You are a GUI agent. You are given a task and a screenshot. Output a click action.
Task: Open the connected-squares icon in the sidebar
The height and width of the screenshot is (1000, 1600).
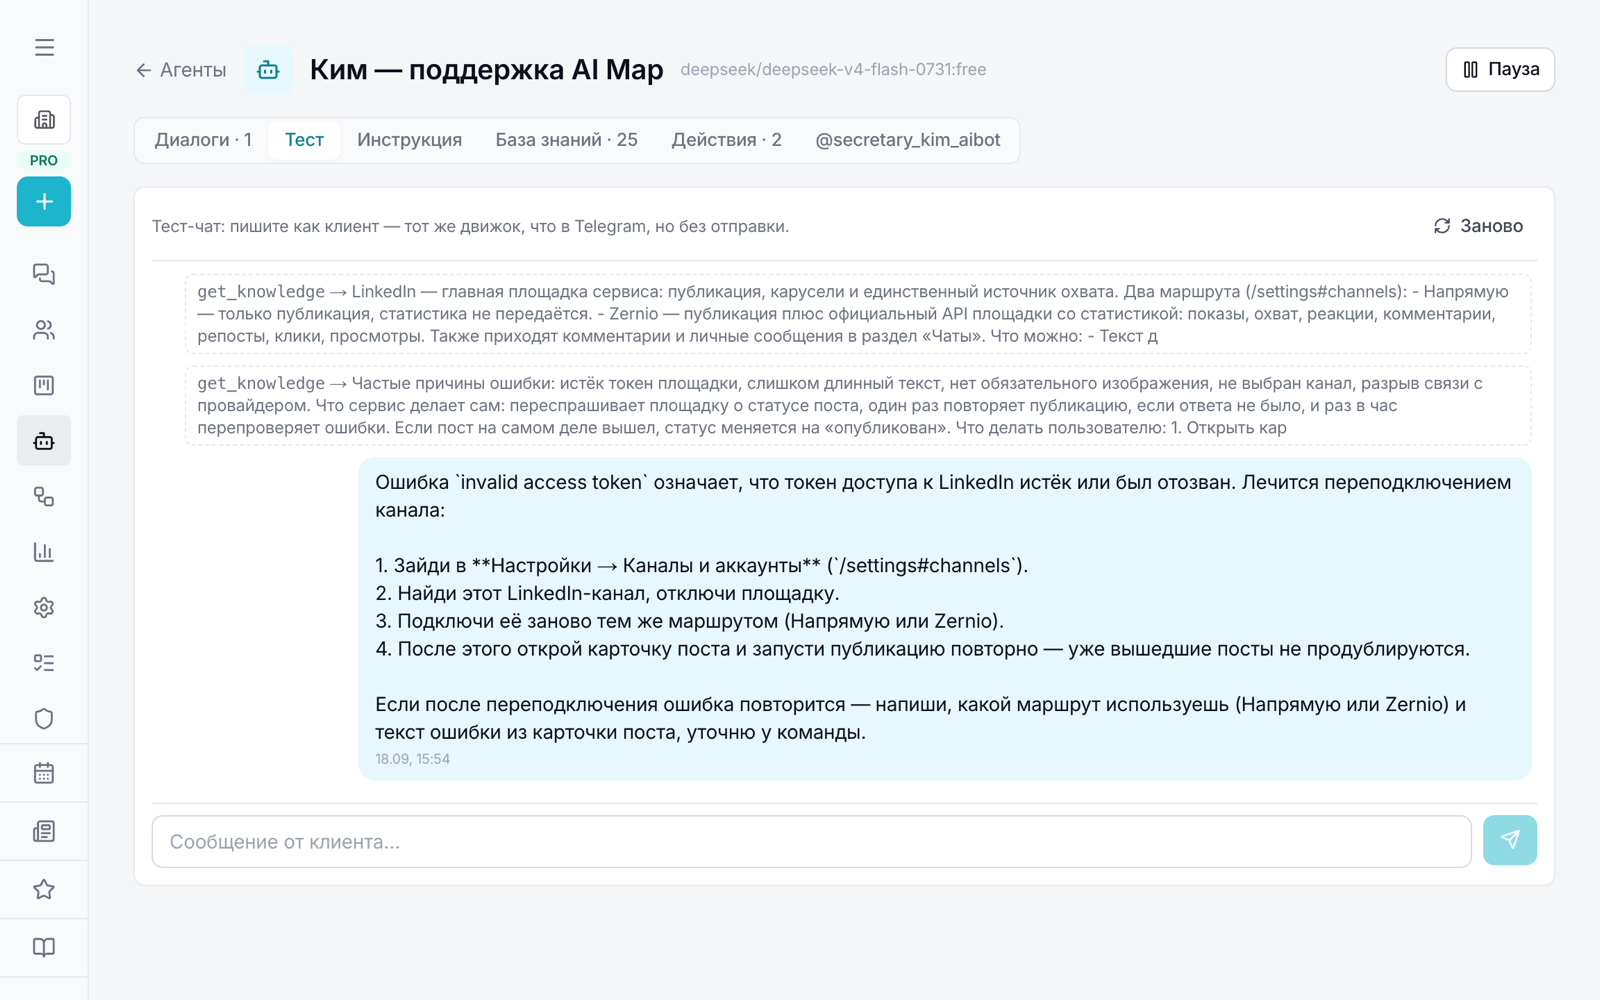(x=44, y=496)
